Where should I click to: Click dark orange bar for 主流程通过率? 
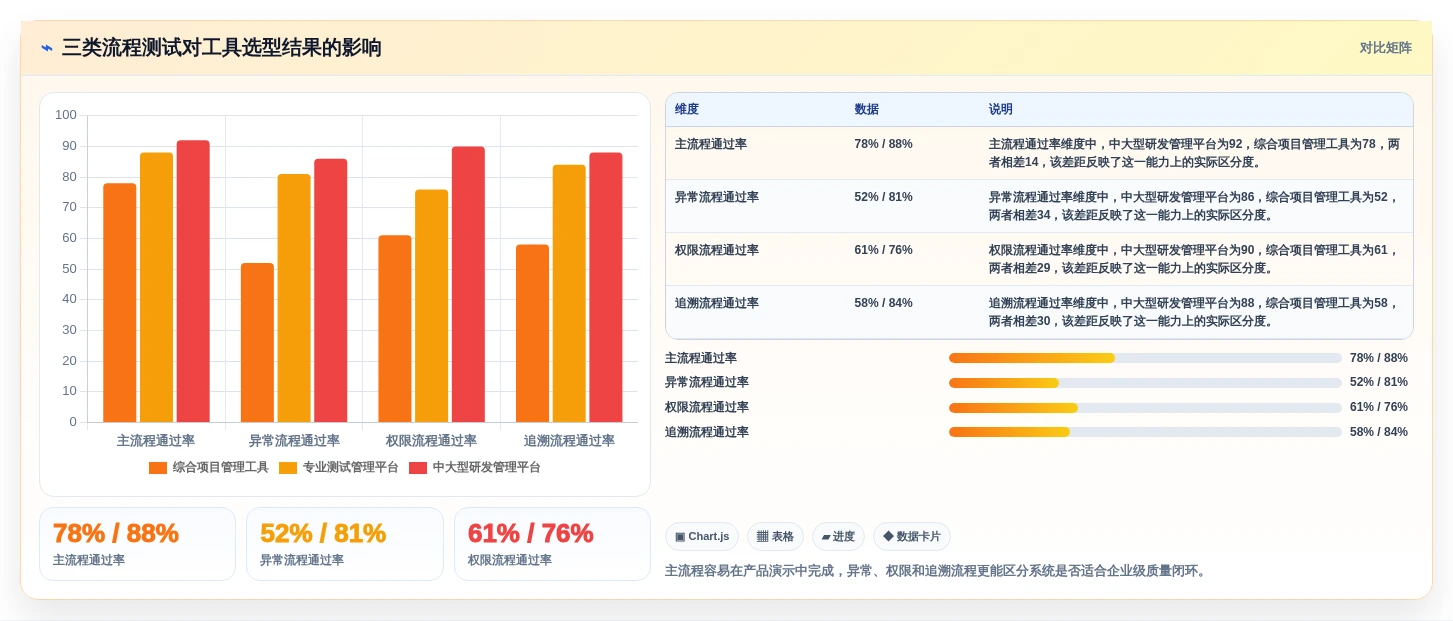point(120,303)
